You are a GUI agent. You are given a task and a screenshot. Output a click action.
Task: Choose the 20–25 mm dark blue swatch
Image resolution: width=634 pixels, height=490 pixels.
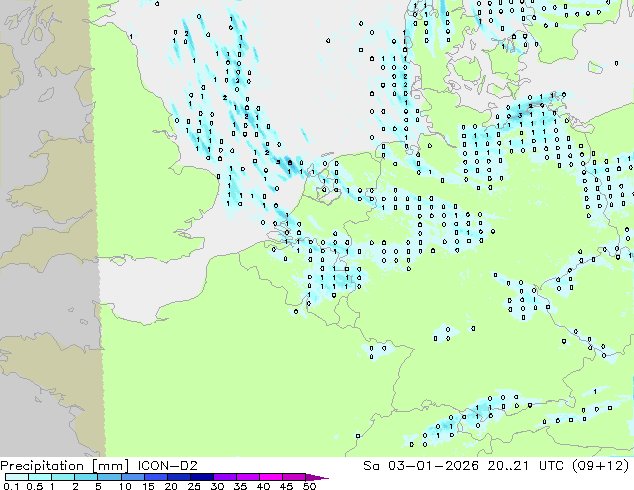[178, 477]
